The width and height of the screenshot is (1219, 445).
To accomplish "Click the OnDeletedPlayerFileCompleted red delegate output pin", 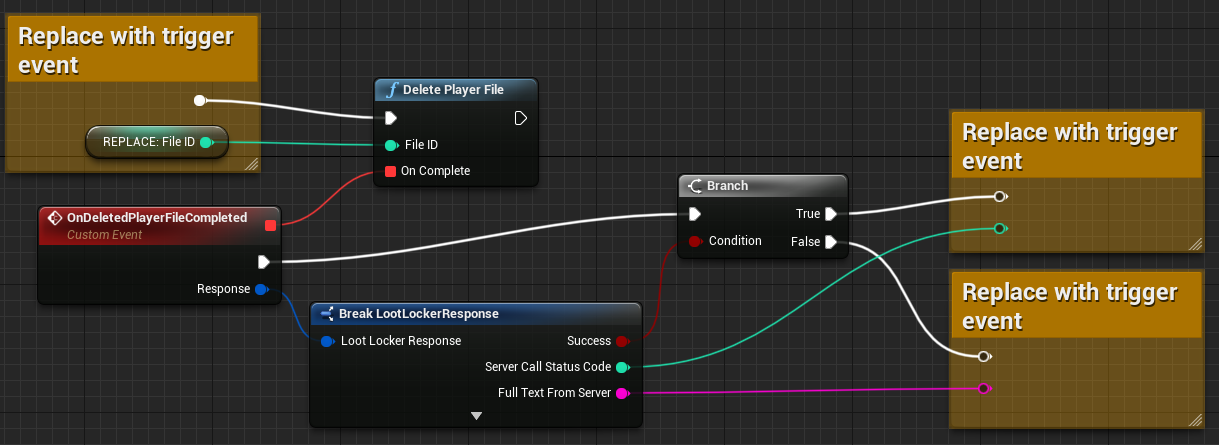I will click(269, 224).
